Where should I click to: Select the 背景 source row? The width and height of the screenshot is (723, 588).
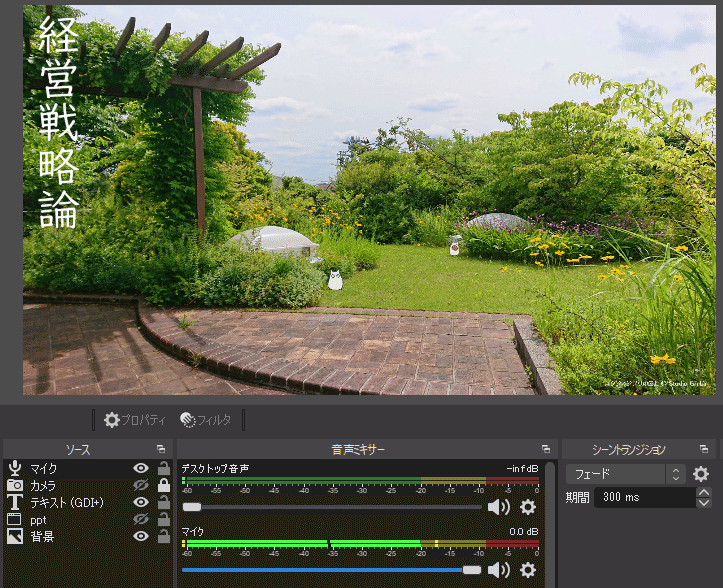coord(88,536)
